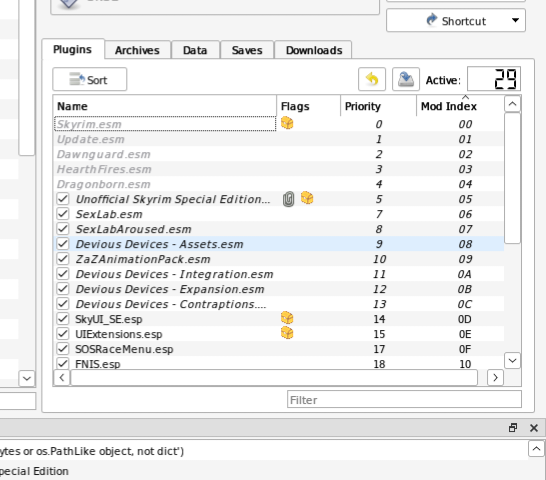The image size is (546, 480).
Task: Click plugin list scroll right arrow
Action: click(495, 378)
